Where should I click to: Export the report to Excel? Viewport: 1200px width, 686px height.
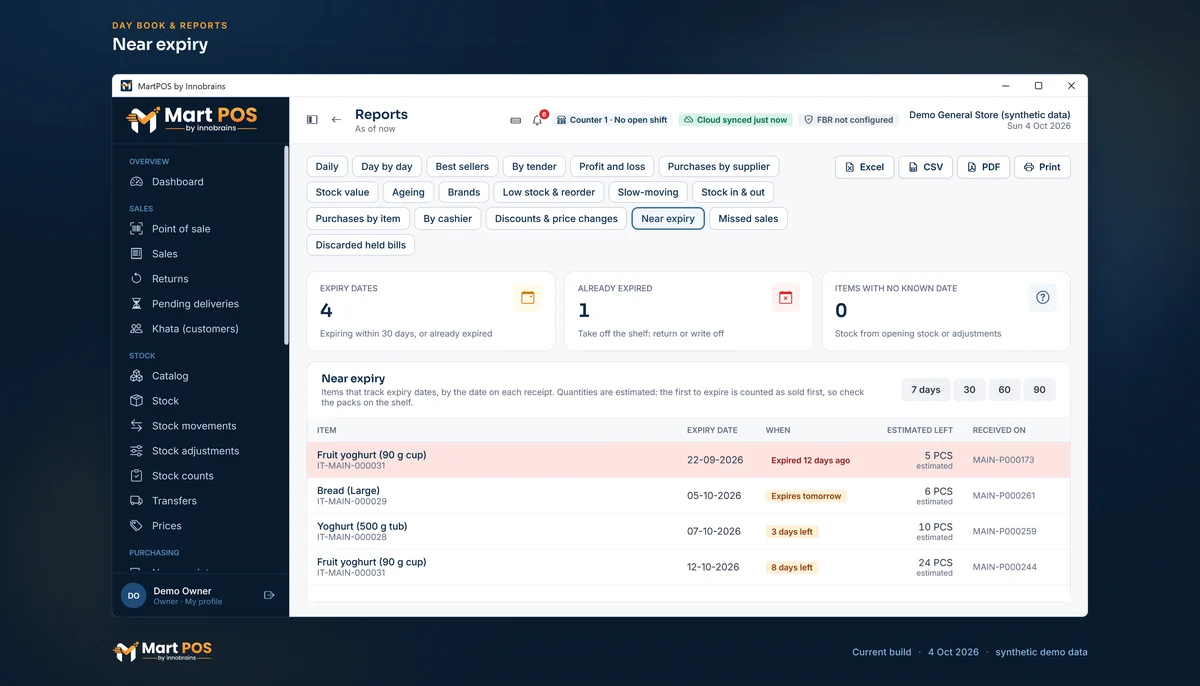point(864,167)
